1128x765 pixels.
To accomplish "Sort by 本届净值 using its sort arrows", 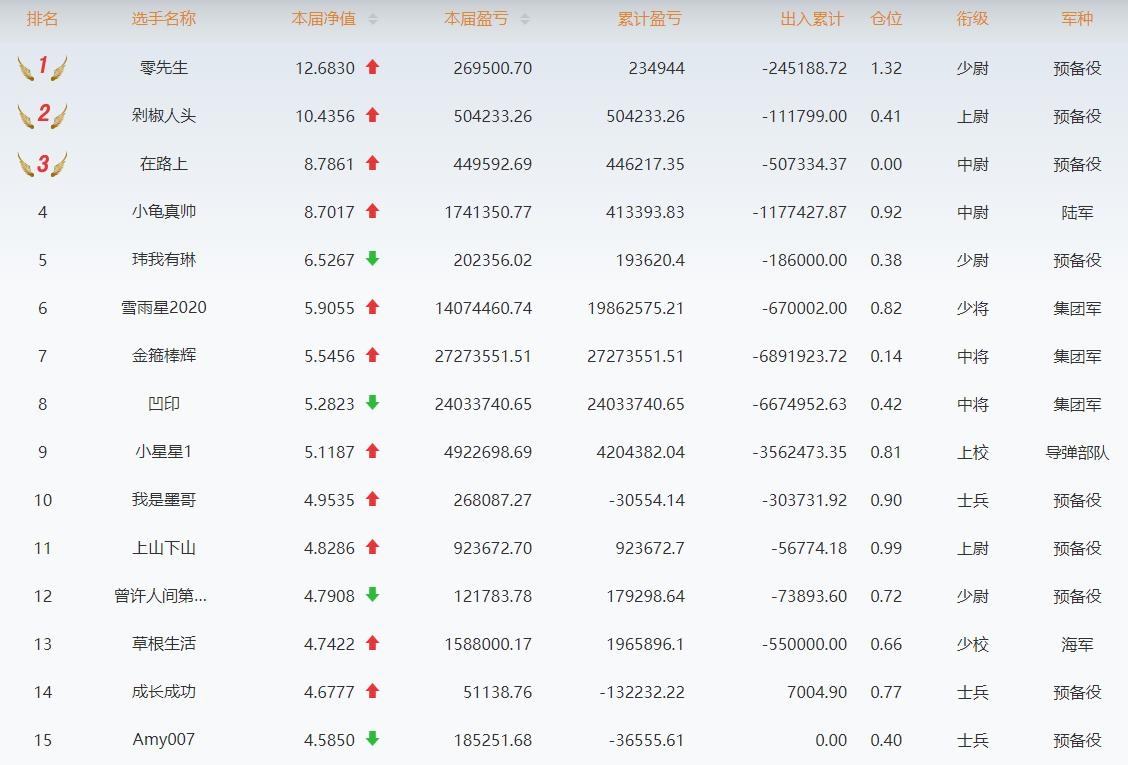I will tap(373, 19).
